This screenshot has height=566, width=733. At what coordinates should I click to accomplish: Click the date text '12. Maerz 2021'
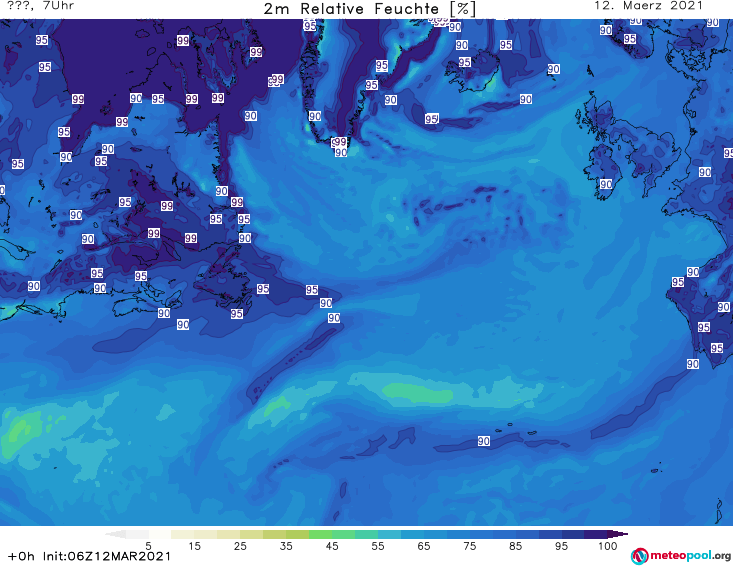coord(648,6)
